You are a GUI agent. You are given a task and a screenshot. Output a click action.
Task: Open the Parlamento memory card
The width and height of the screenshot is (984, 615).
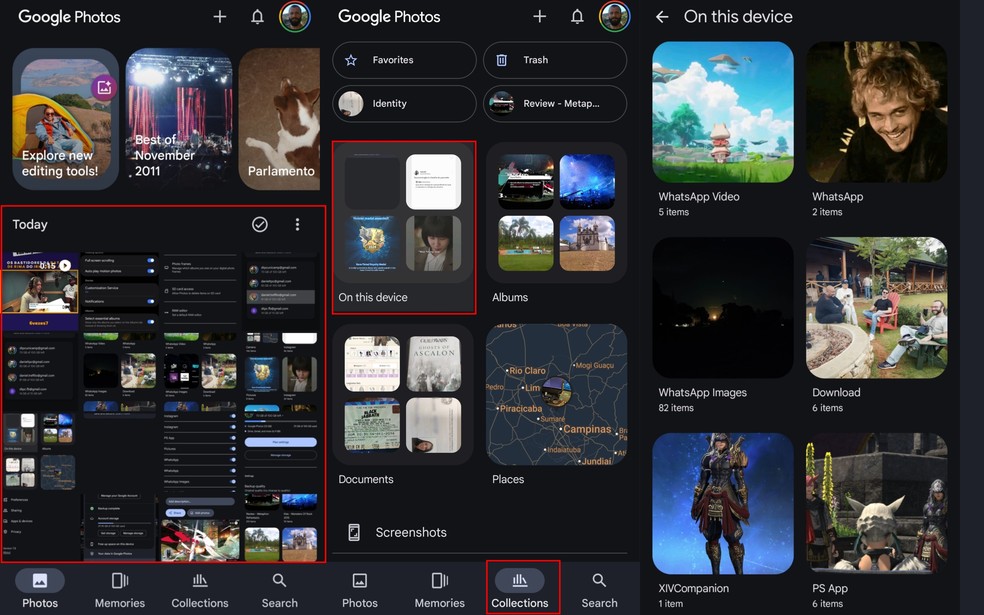[279, 119]
